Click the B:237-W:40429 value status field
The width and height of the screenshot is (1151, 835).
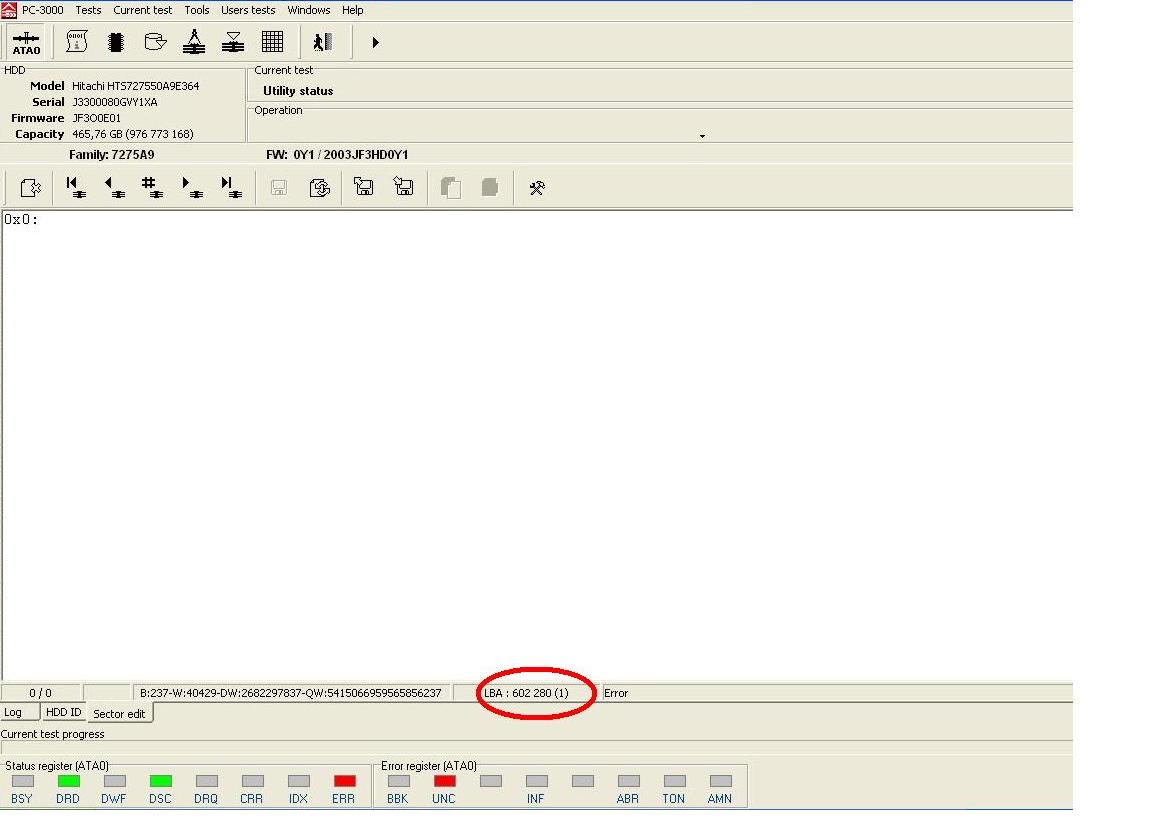[291, 693]
